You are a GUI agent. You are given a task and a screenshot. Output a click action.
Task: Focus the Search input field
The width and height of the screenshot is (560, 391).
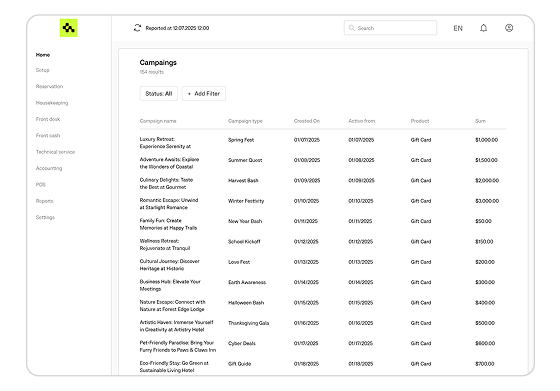(390, 28)
